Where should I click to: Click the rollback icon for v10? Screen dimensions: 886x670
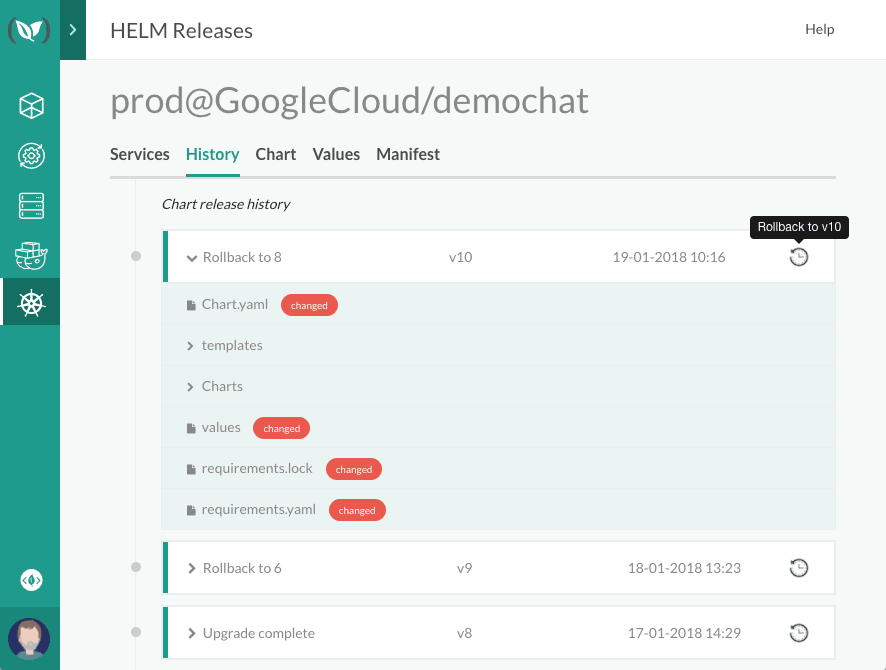tap(798, 257)
